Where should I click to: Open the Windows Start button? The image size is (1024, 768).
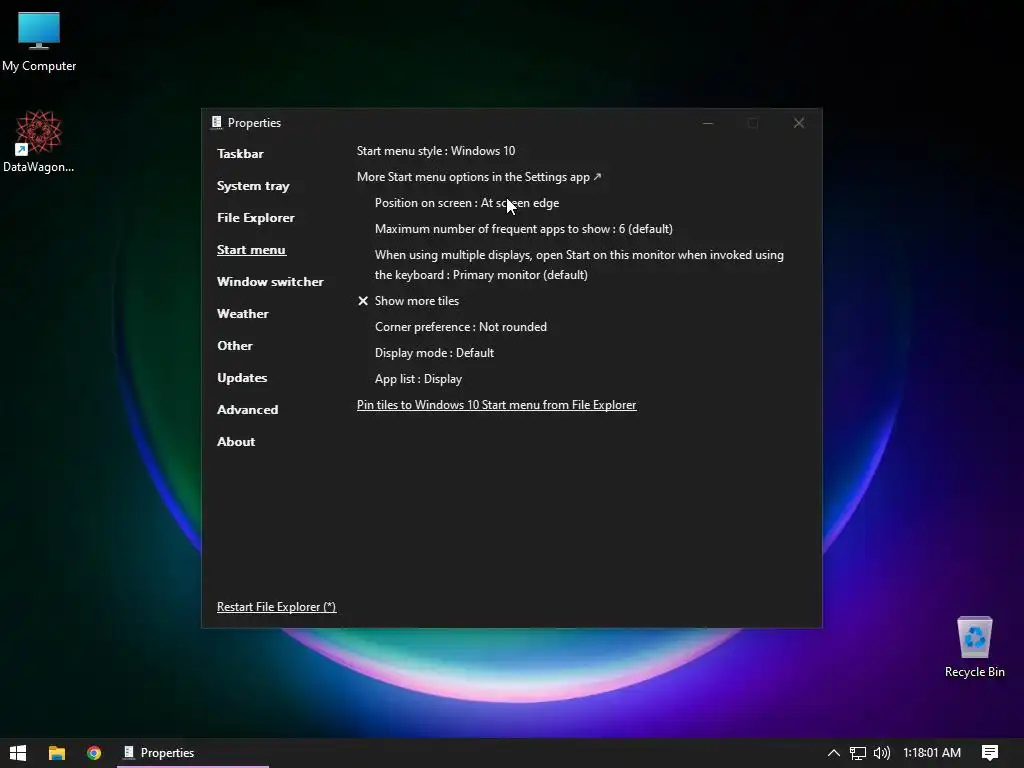(18, 753)
